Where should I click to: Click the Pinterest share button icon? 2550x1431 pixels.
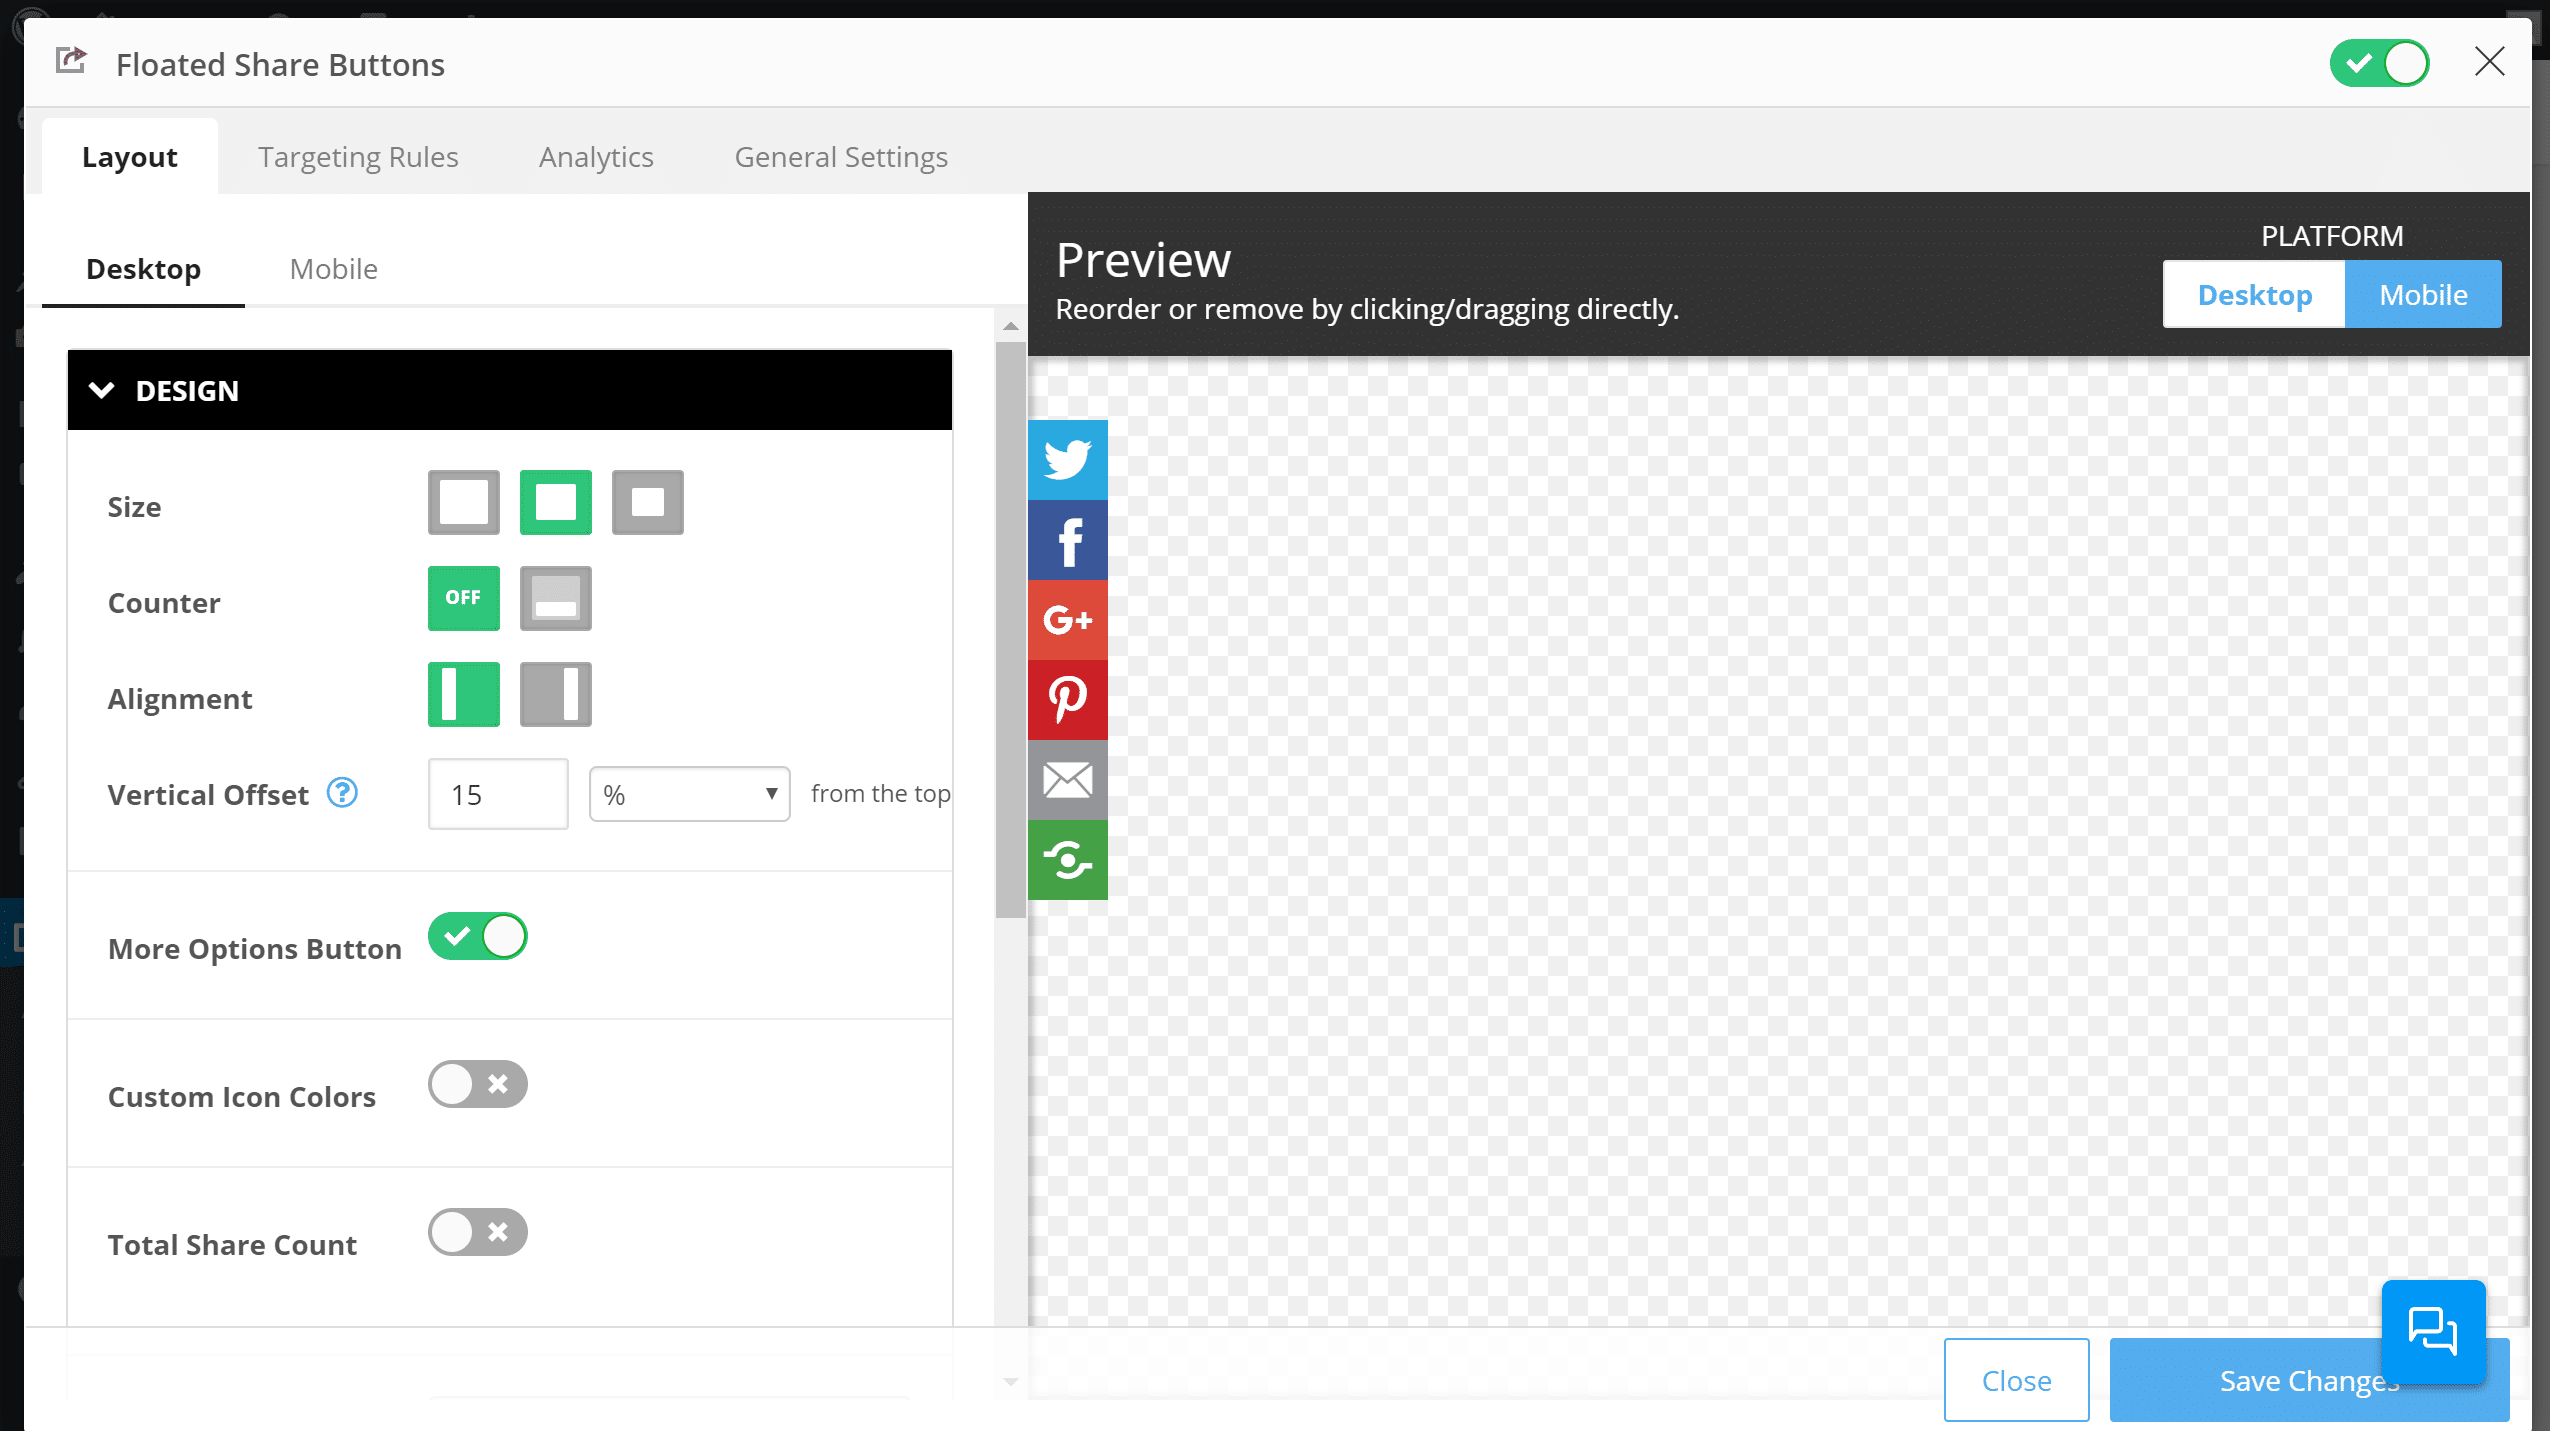click(1068, 699)
